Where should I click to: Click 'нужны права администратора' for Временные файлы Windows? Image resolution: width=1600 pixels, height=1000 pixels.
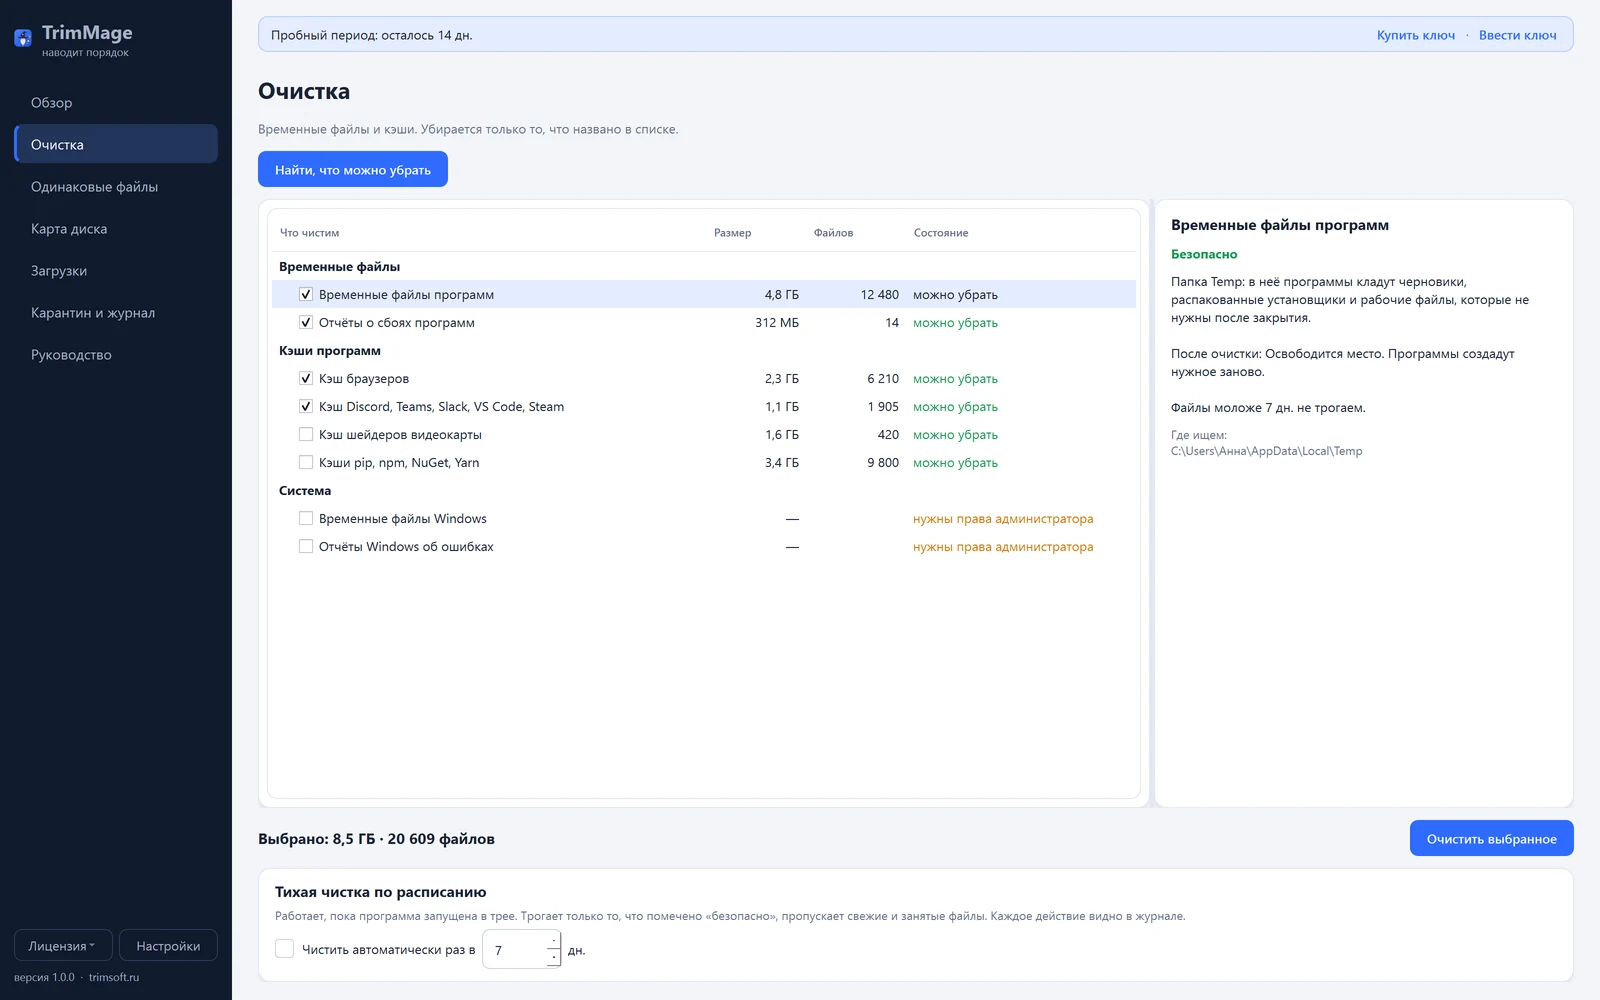pos(1003,519)
